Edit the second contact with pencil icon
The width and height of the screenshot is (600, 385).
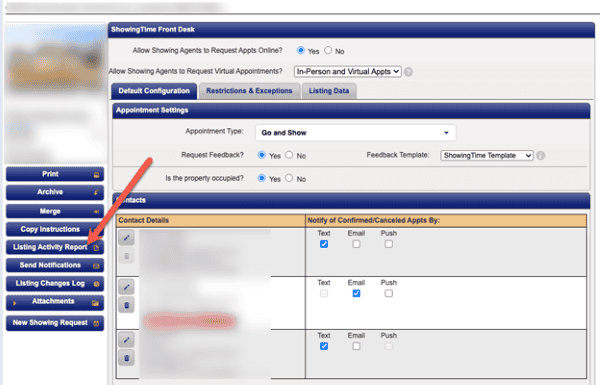click(126, 287)
